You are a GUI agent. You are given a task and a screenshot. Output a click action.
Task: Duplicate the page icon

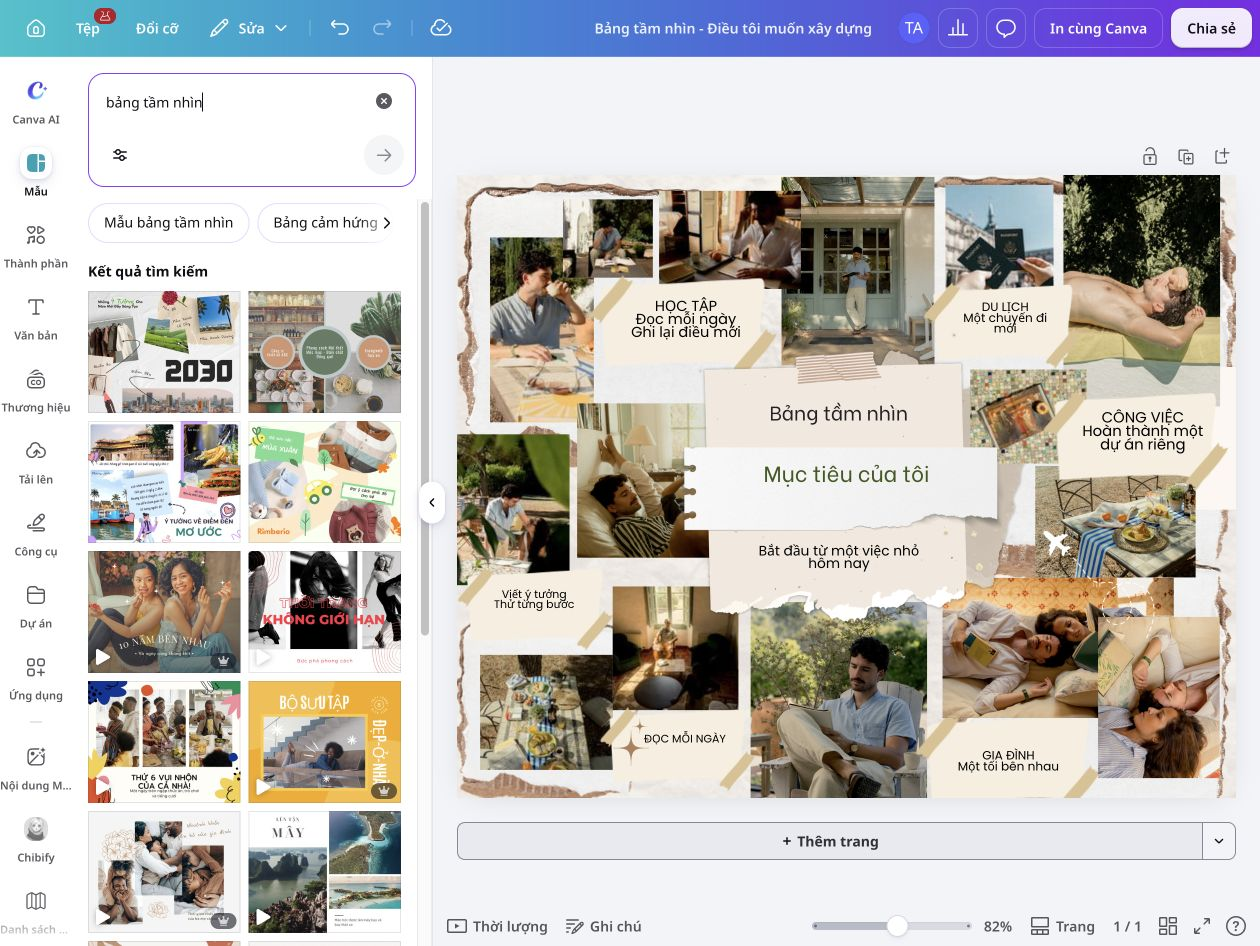click(x=1186, y=156)
